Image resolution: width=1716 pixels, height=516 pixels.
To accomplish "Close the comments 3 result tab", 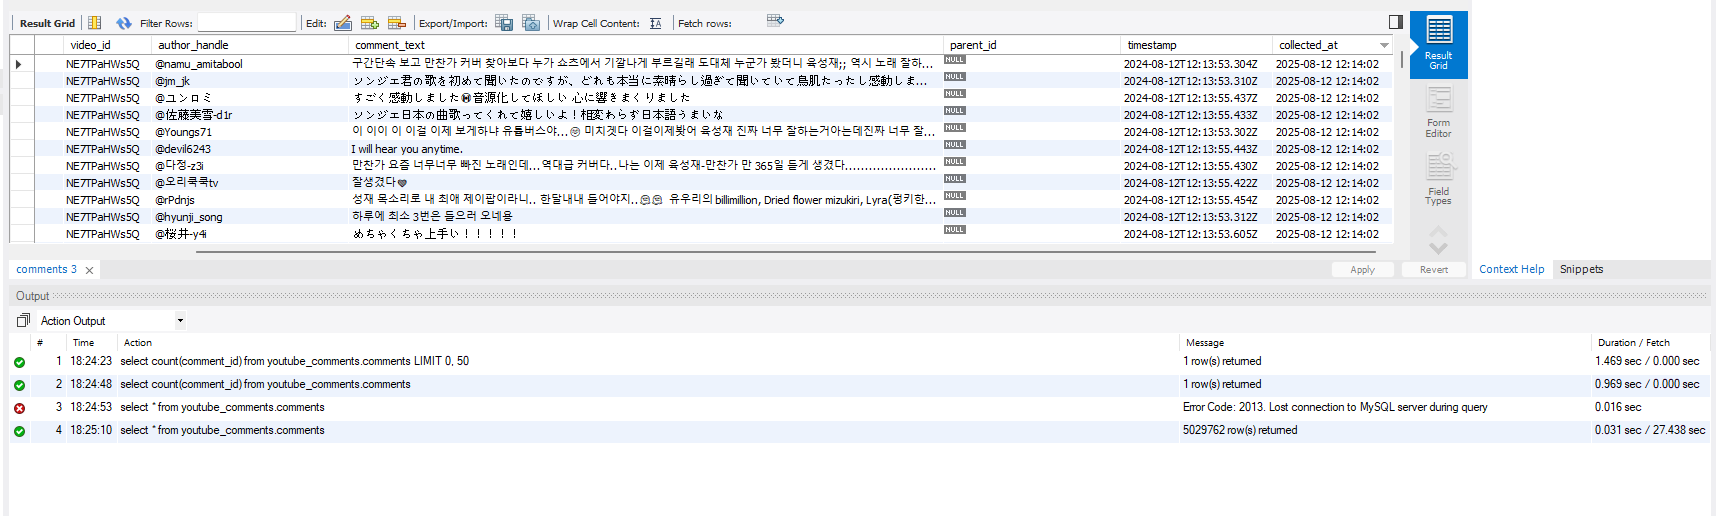I will pyautogui.click(x=90, y=270).
